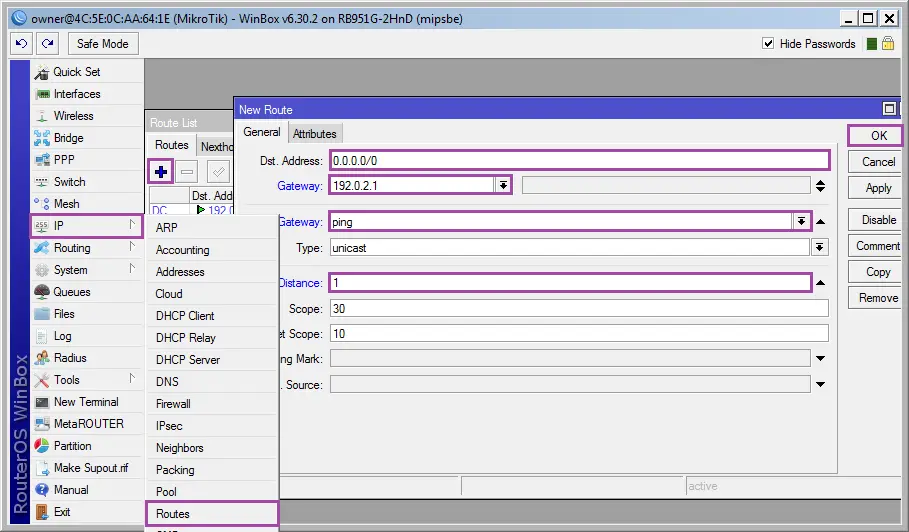Expand the System submenu

(x=87, y=270)
